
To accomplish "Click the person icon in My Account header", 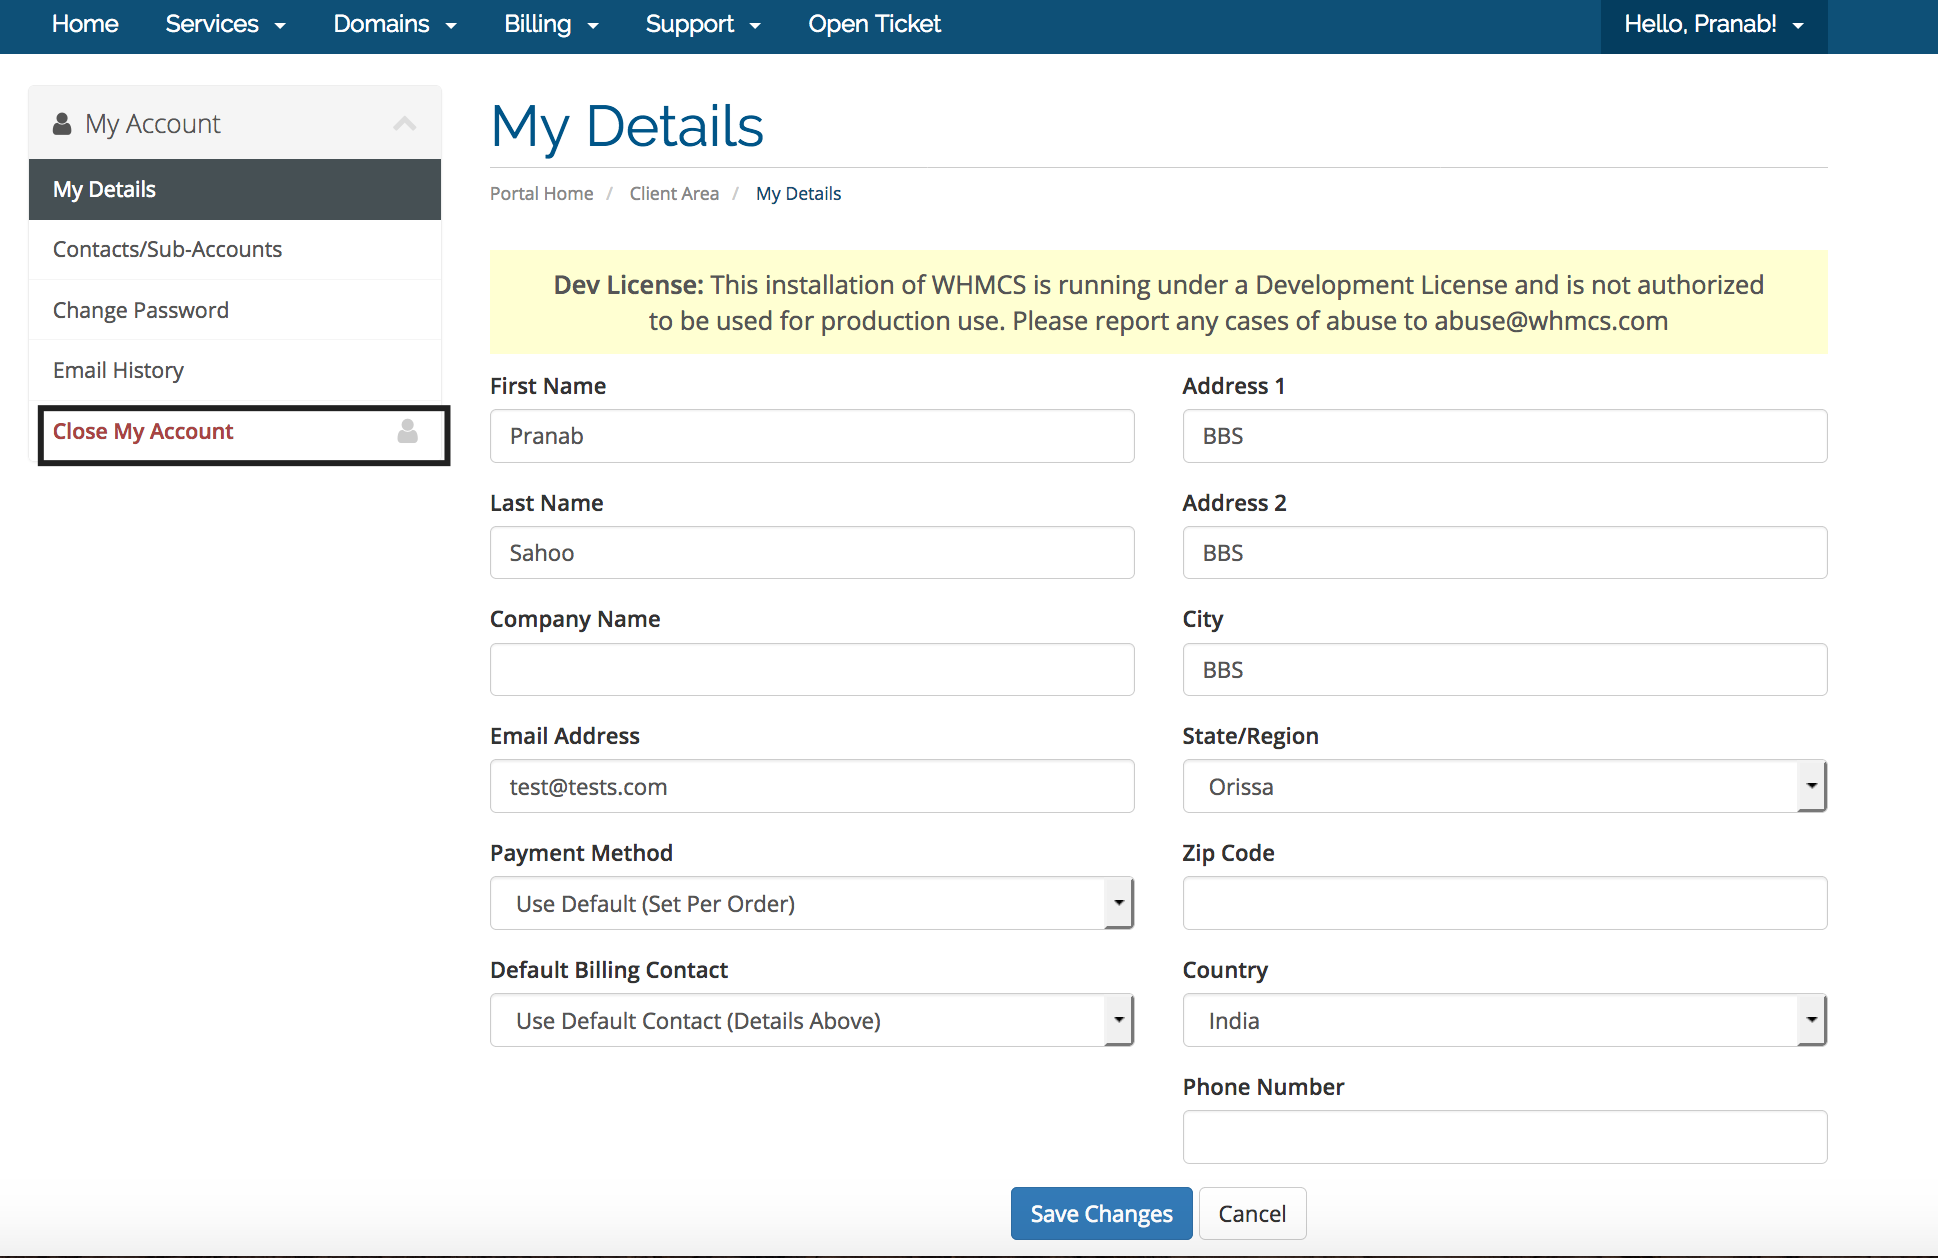I will click(x=63, y=122).
